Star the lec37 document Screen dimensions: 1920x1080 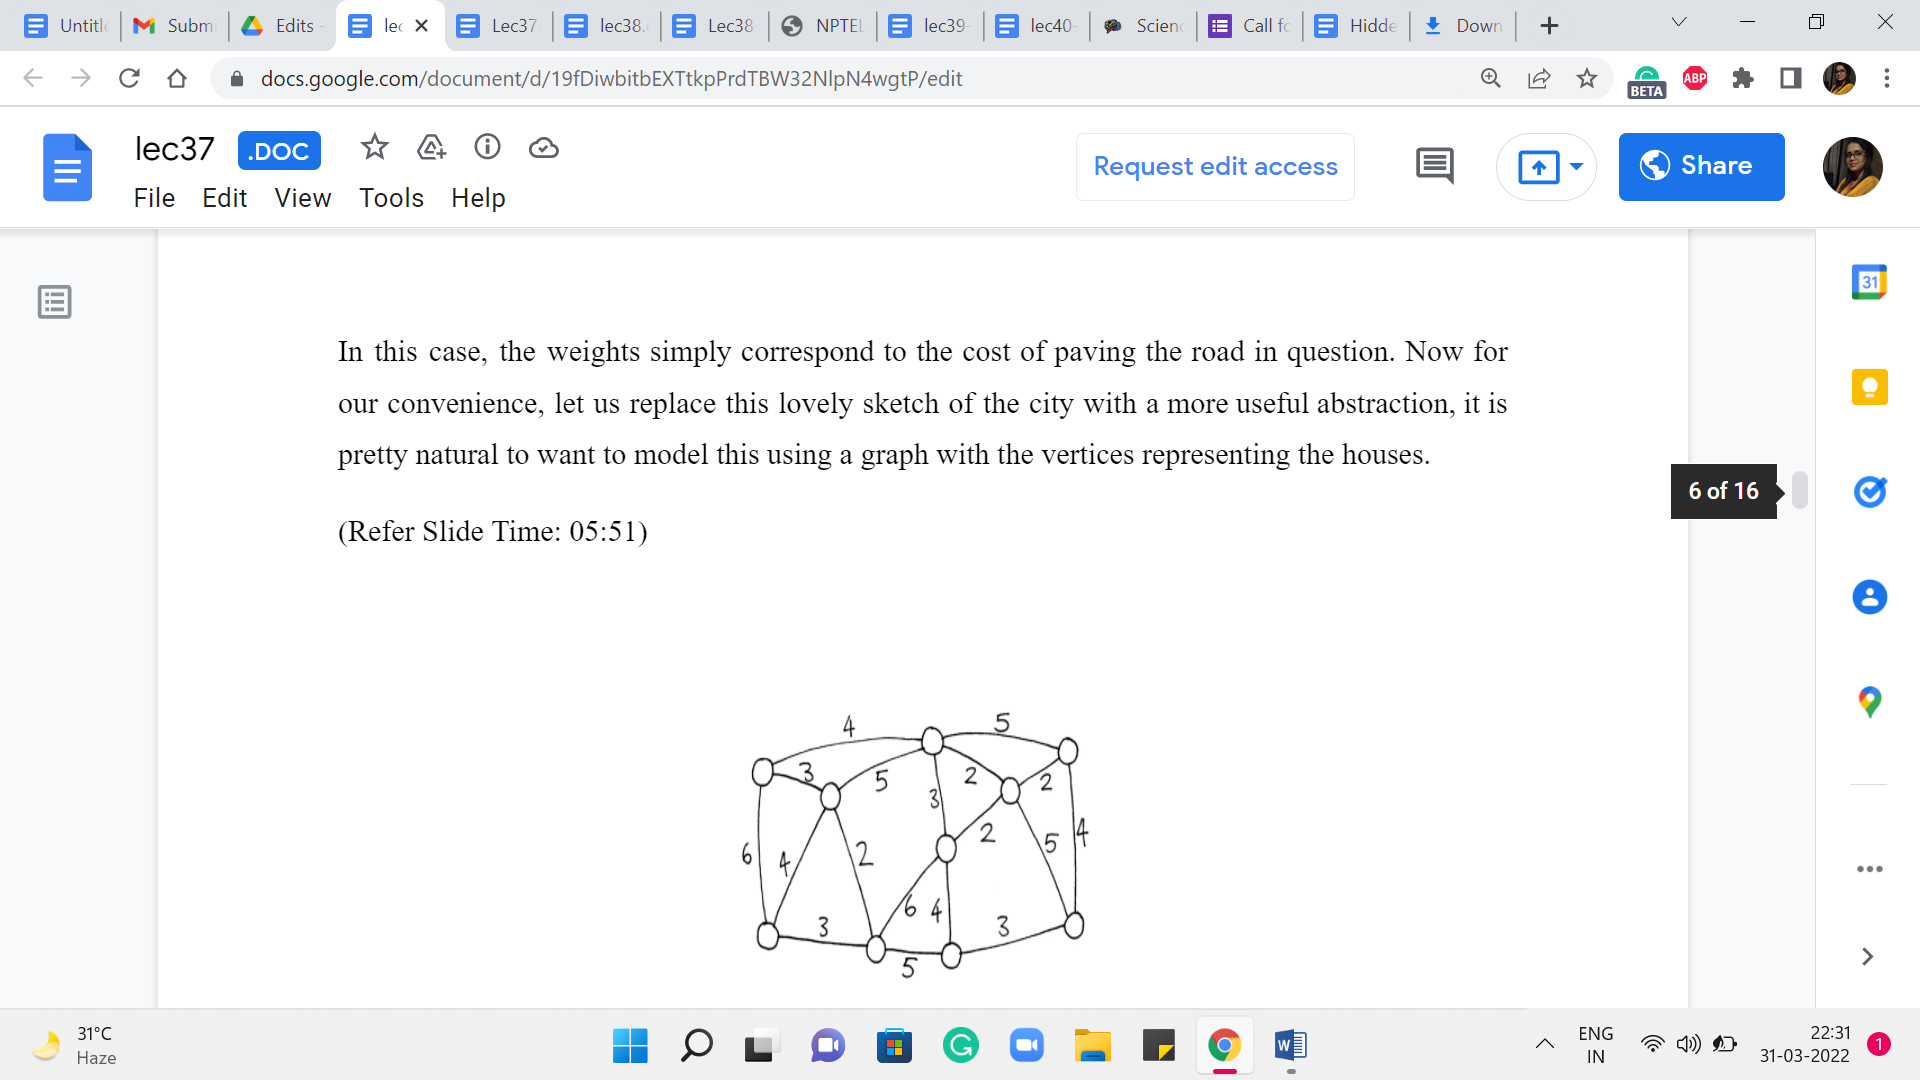tap(374, 148)
